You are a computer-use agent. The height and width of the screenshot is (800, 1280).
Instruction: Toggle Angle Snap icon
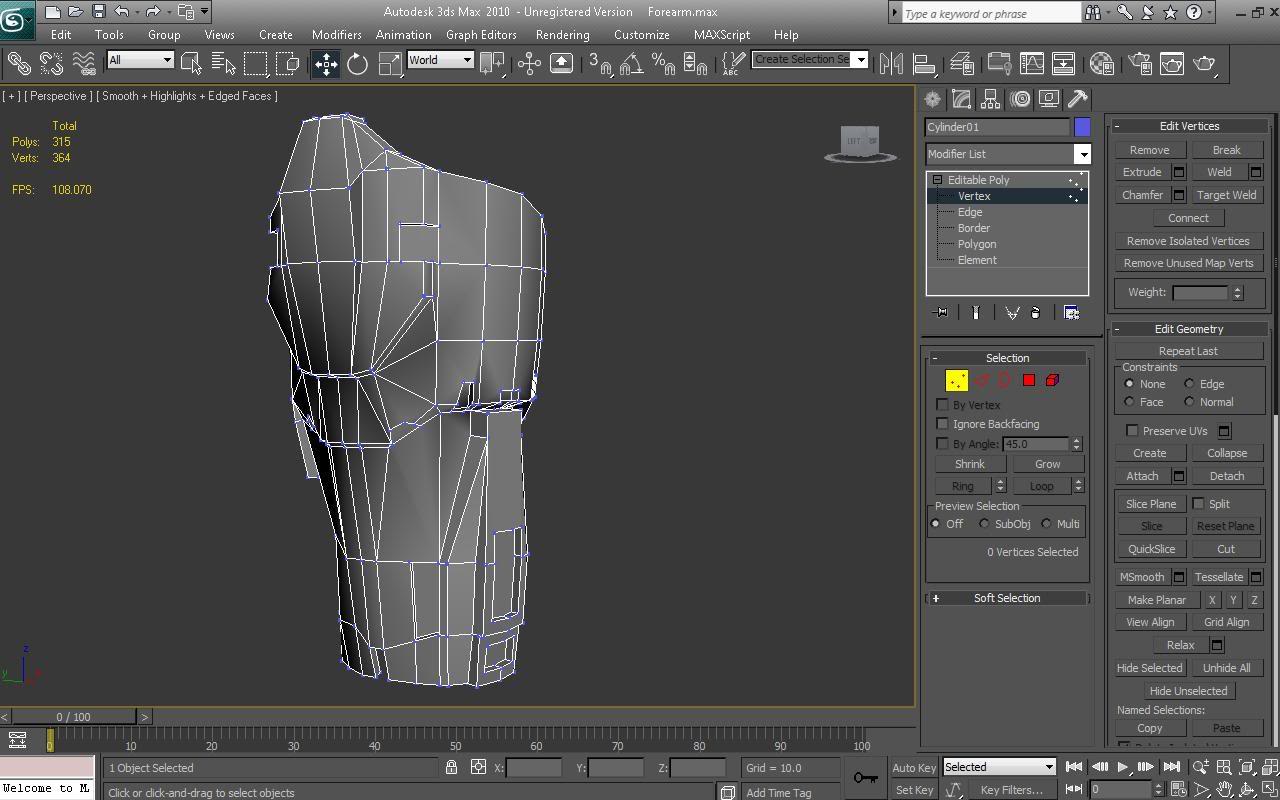(631, 63)
